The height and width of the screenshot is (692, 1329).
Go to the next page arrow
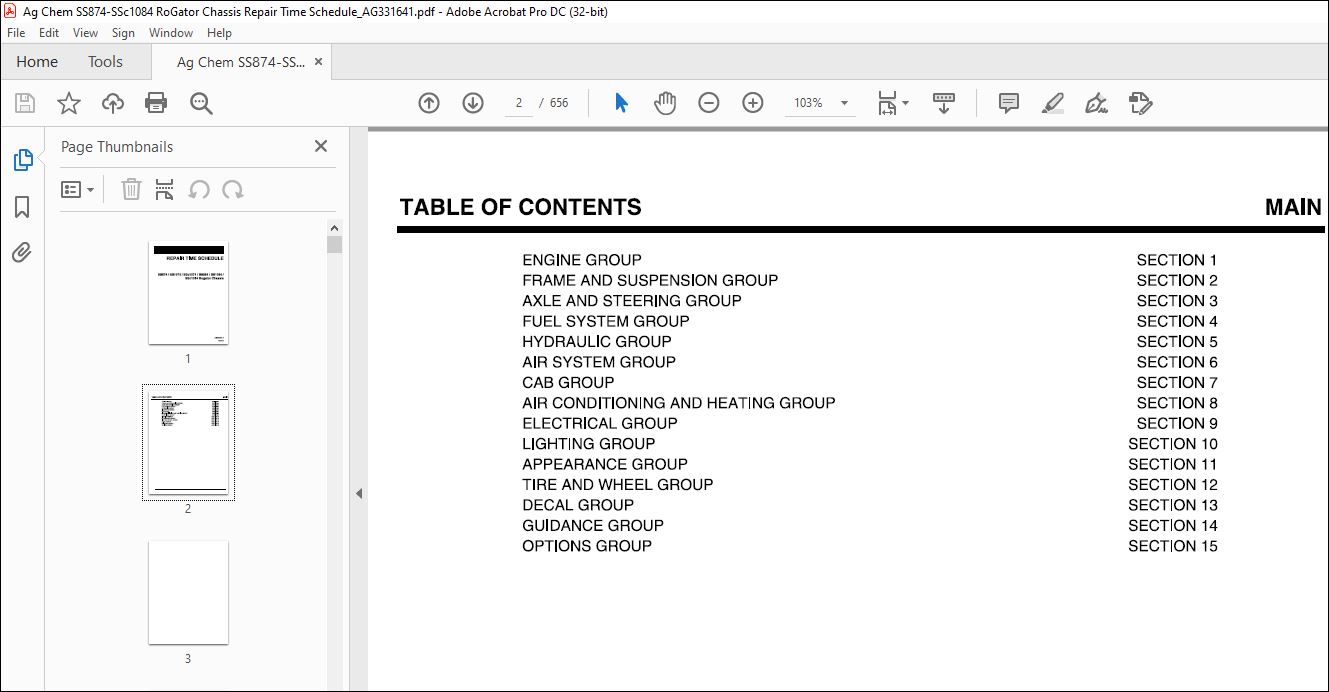pos(473,103)
